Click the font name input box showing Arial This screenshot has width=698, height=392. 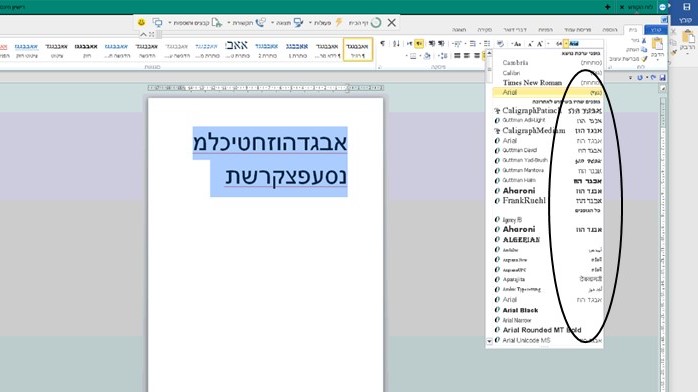tap(586, 44)
